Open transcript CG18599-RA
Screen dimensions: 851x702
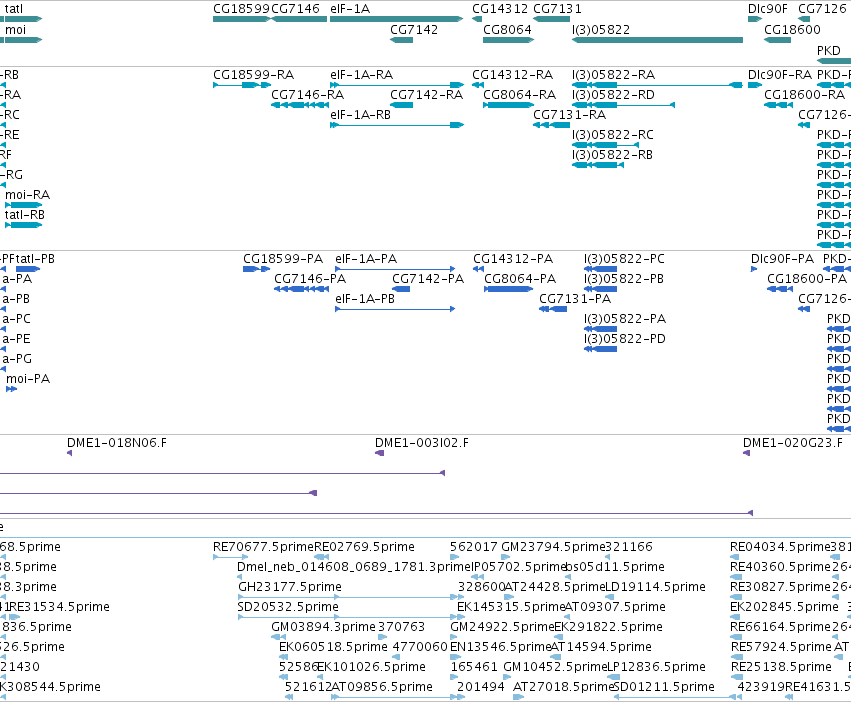click(x=253, y=75)
